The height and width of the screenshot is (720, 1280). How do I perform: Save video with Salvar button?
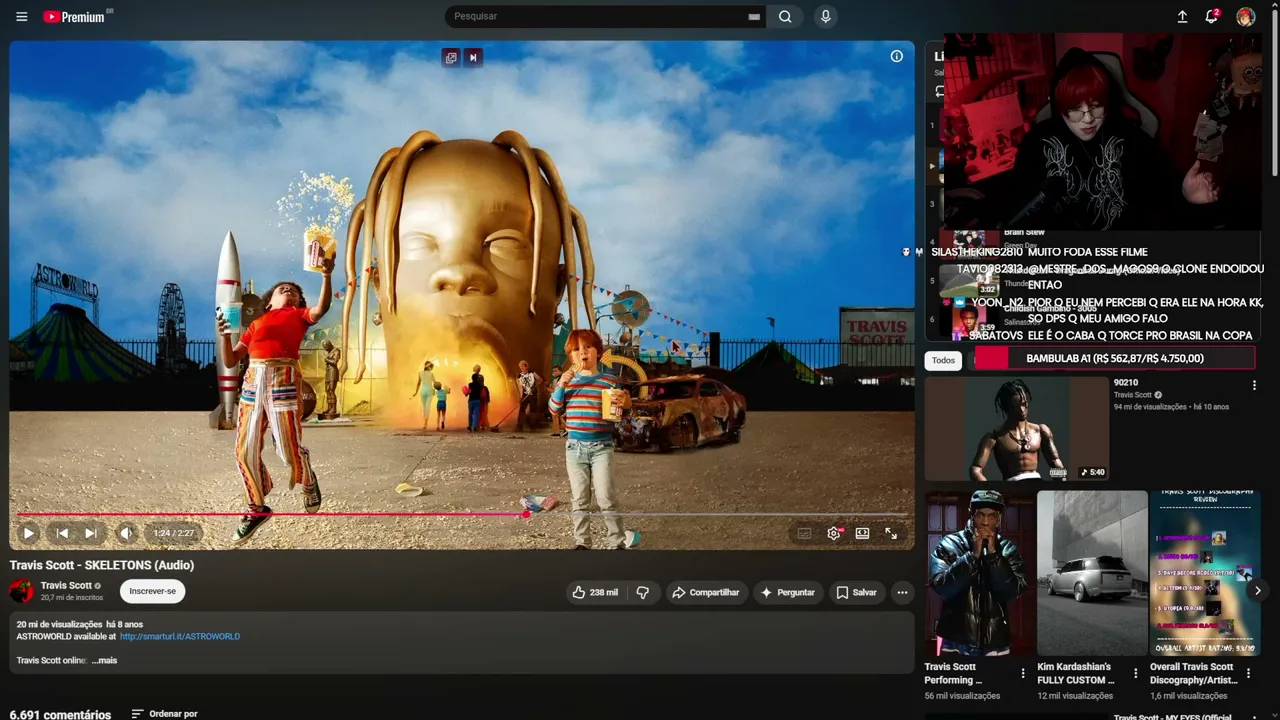click(856, 592)
